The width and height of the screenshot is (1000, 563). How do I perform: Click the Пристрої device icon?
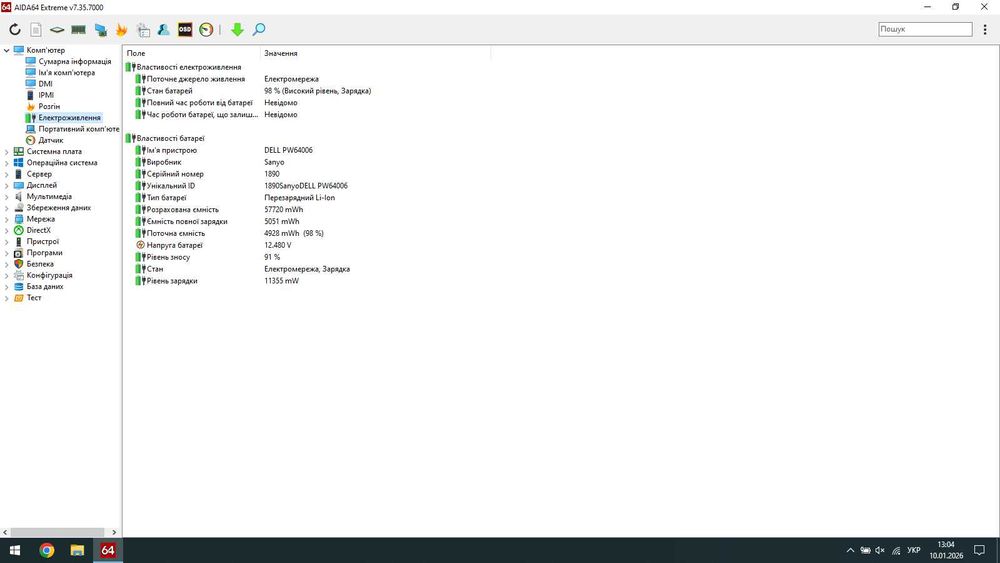(18, 242)
